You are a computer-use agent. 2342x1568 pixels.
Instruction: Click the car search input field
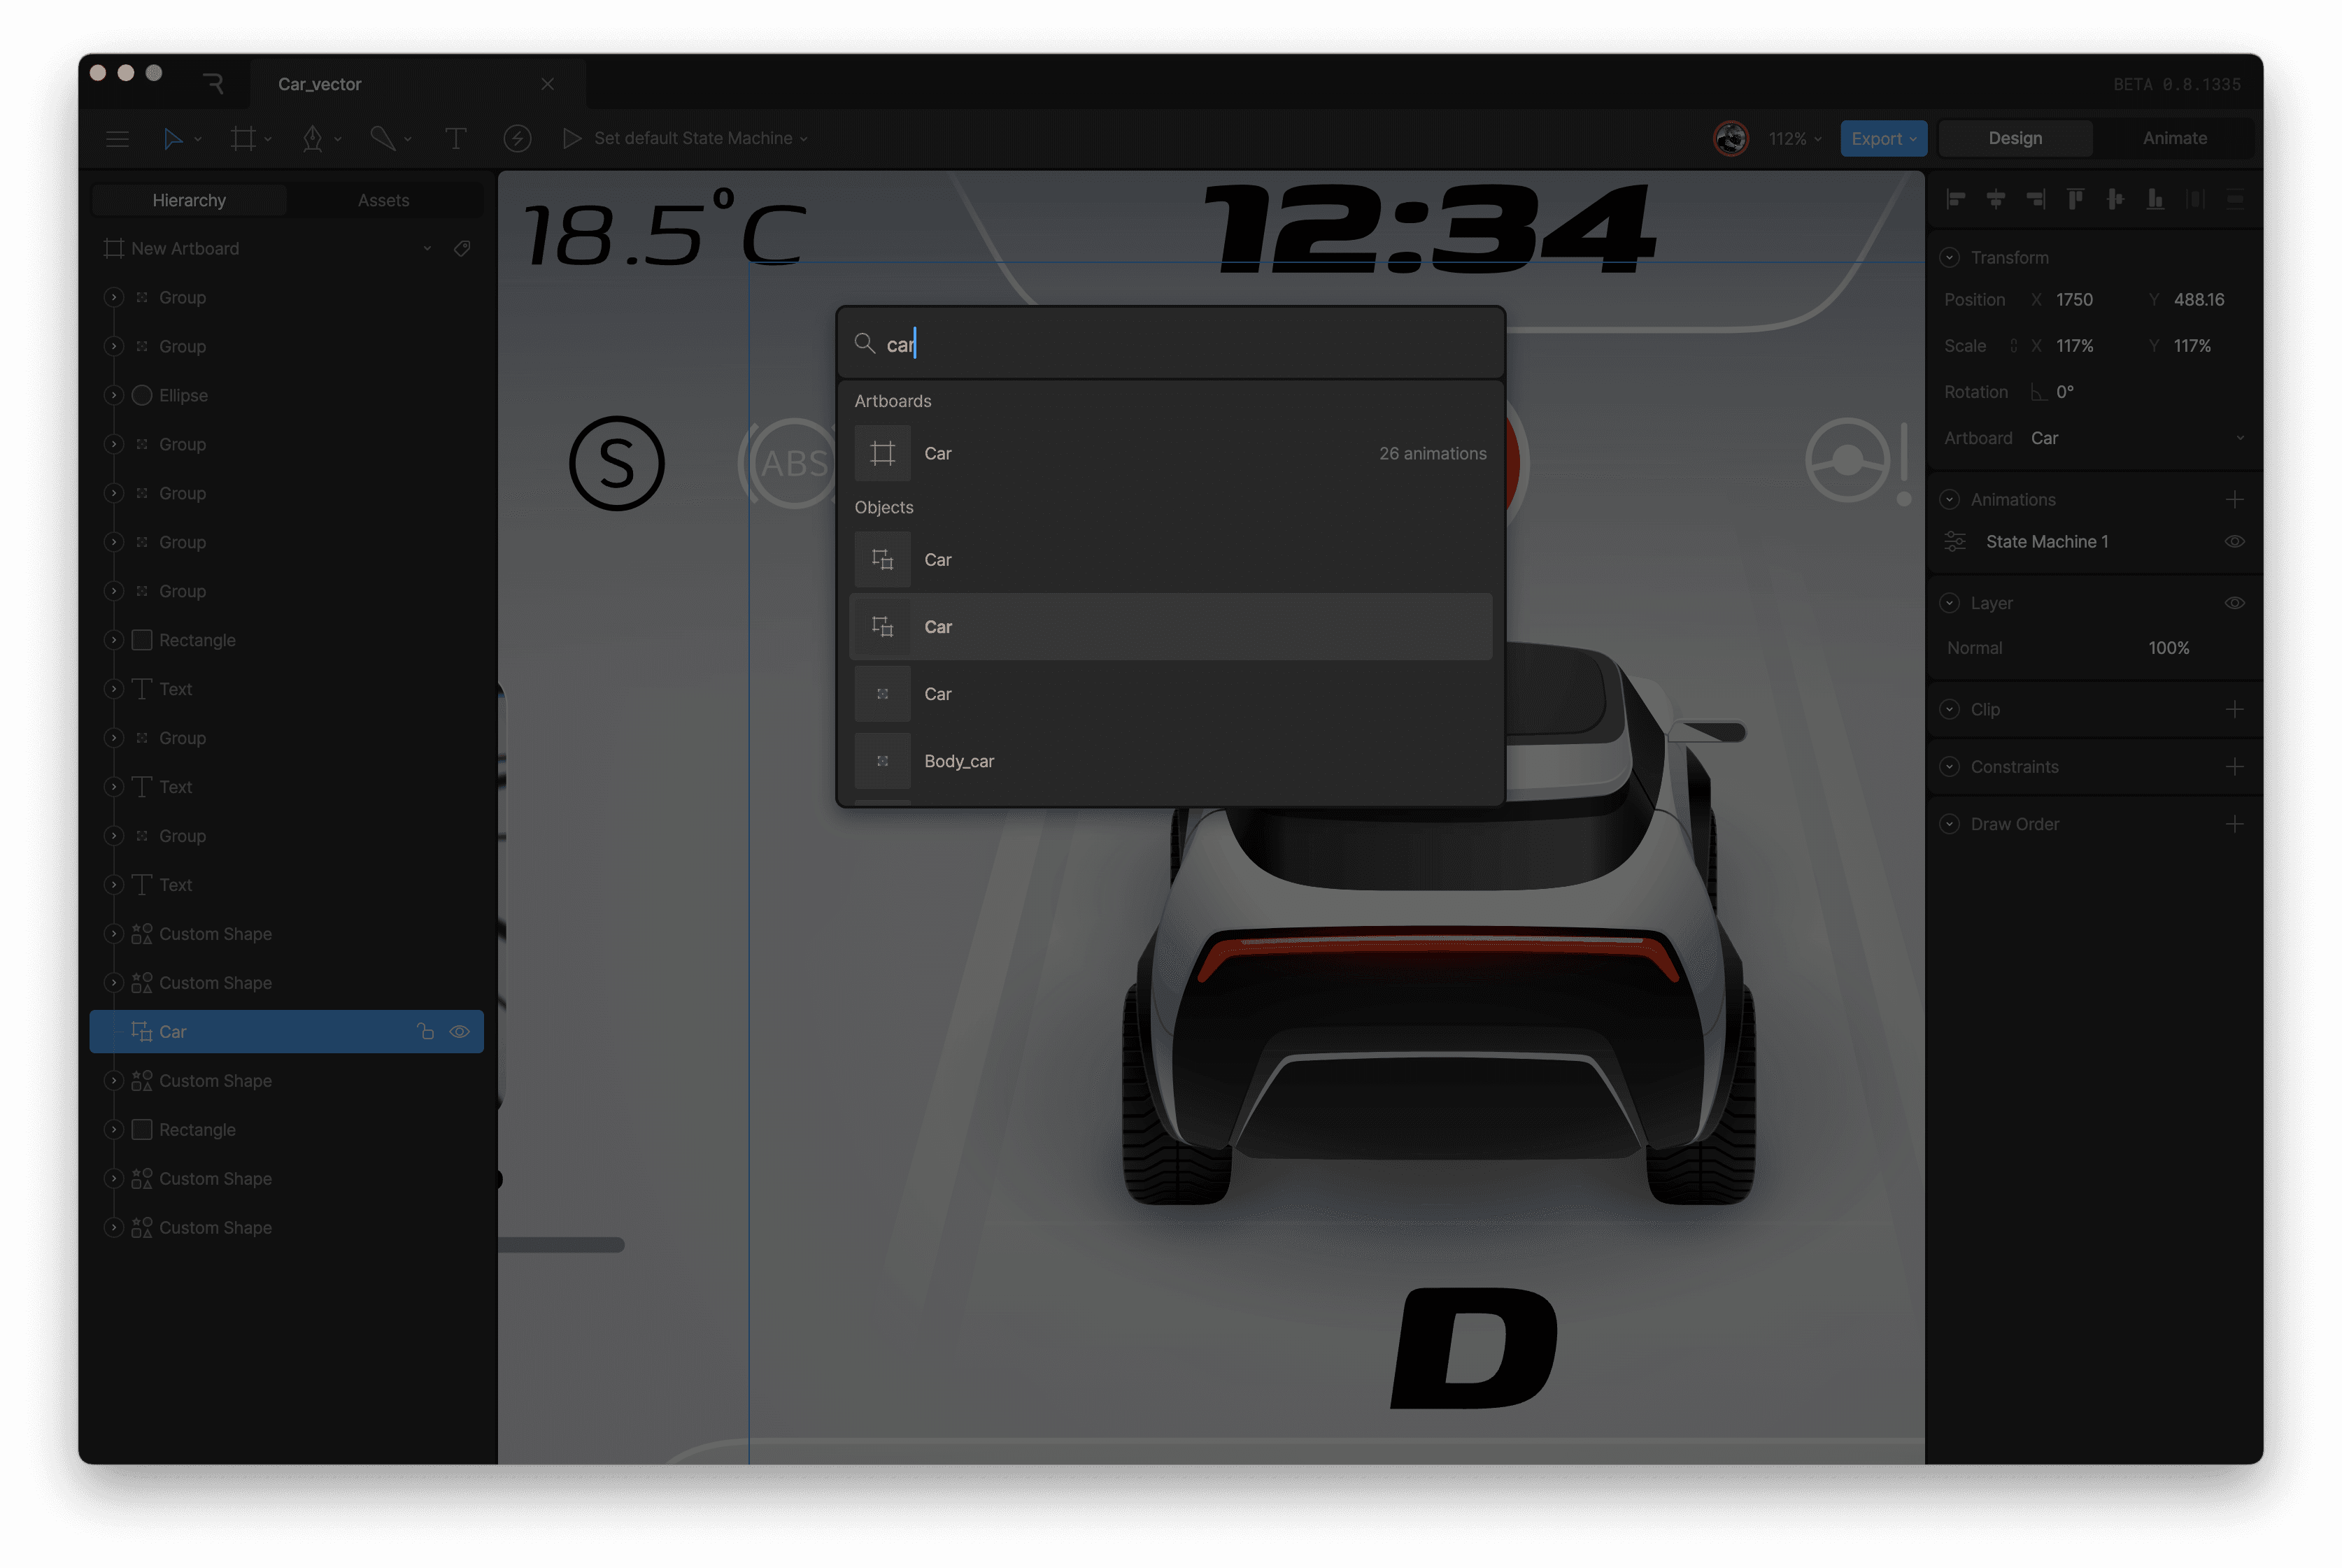pyautogui.click(x=1170, y=344)
